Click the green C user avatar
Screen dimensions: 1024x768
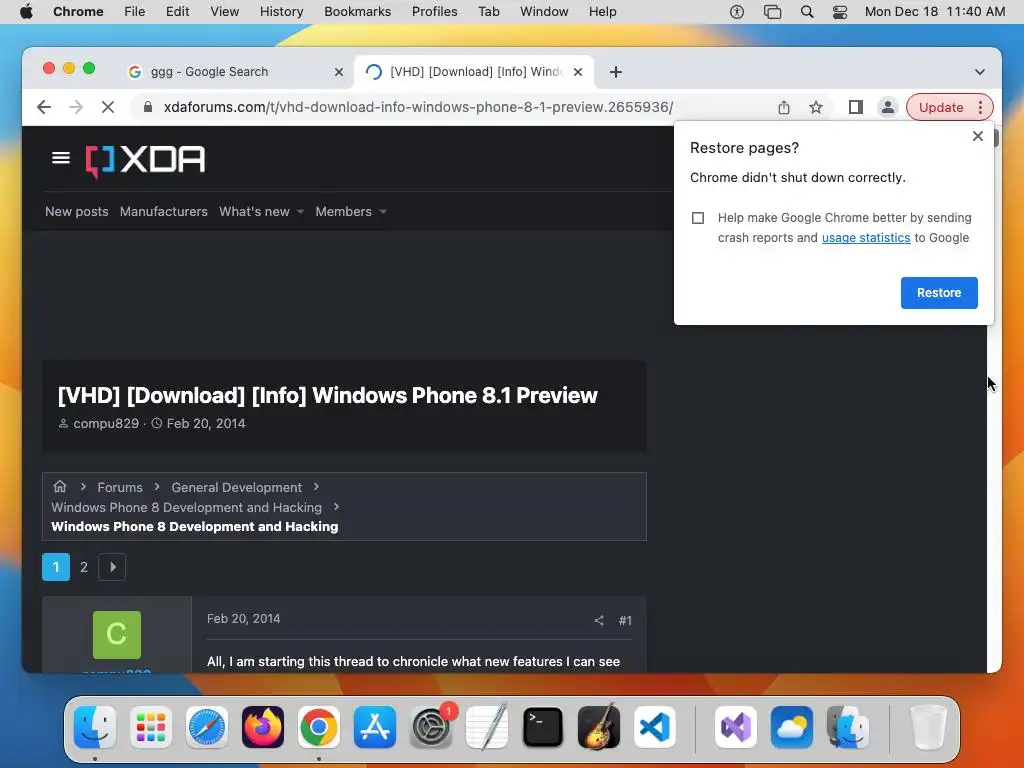click(117, 635)
